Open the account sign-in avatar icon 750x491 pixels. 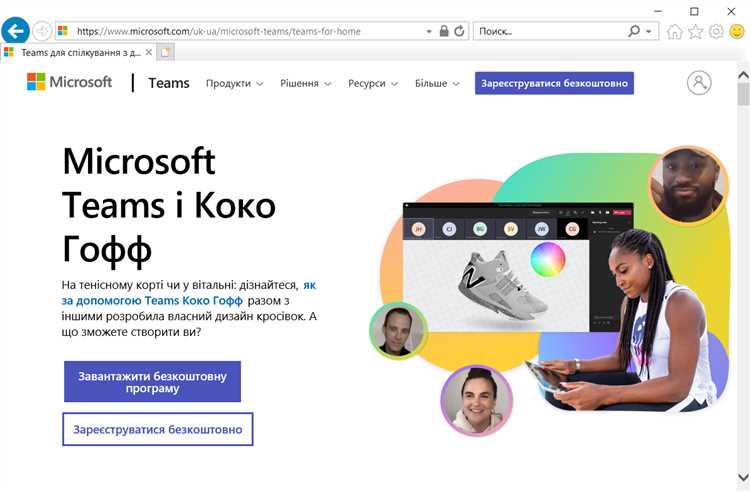pyautogui.click(x=699, y=83)
